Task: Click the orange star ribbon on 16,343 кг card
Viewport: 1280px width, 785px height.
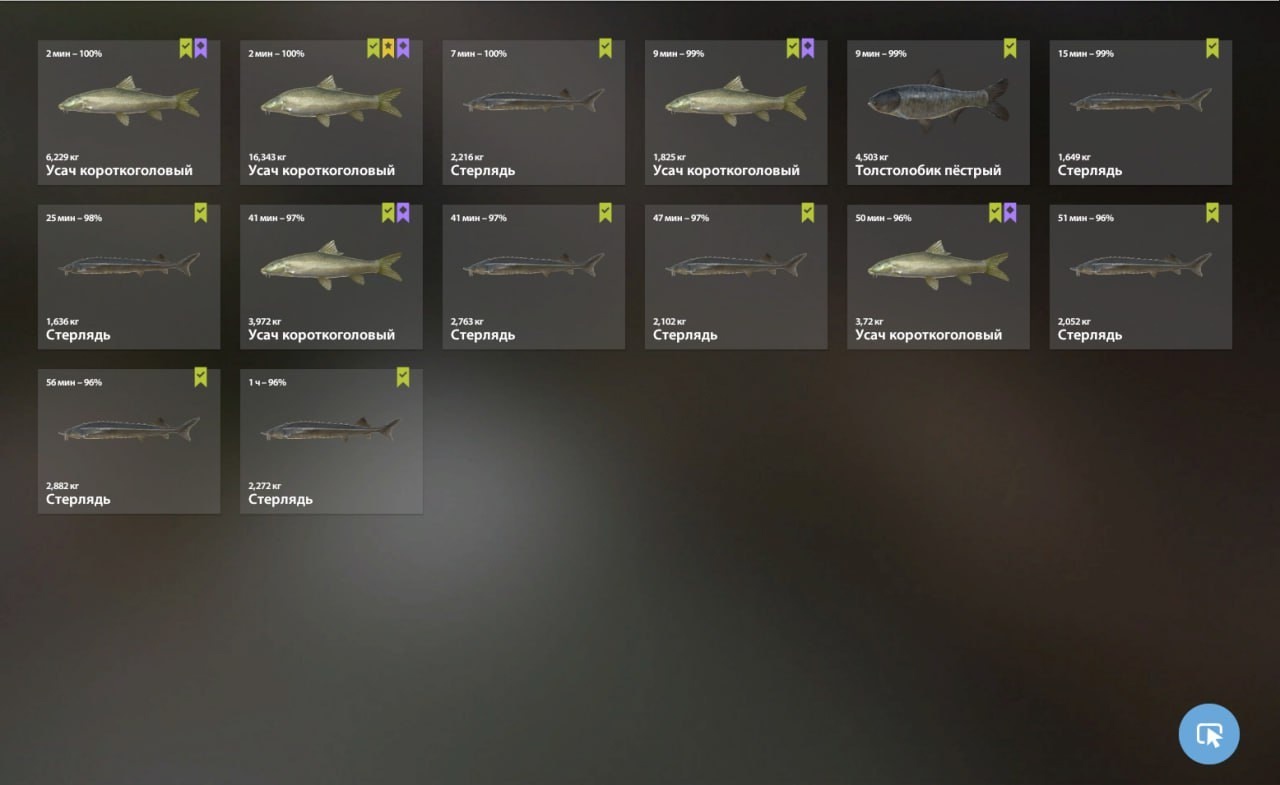Action: [388, 48]
